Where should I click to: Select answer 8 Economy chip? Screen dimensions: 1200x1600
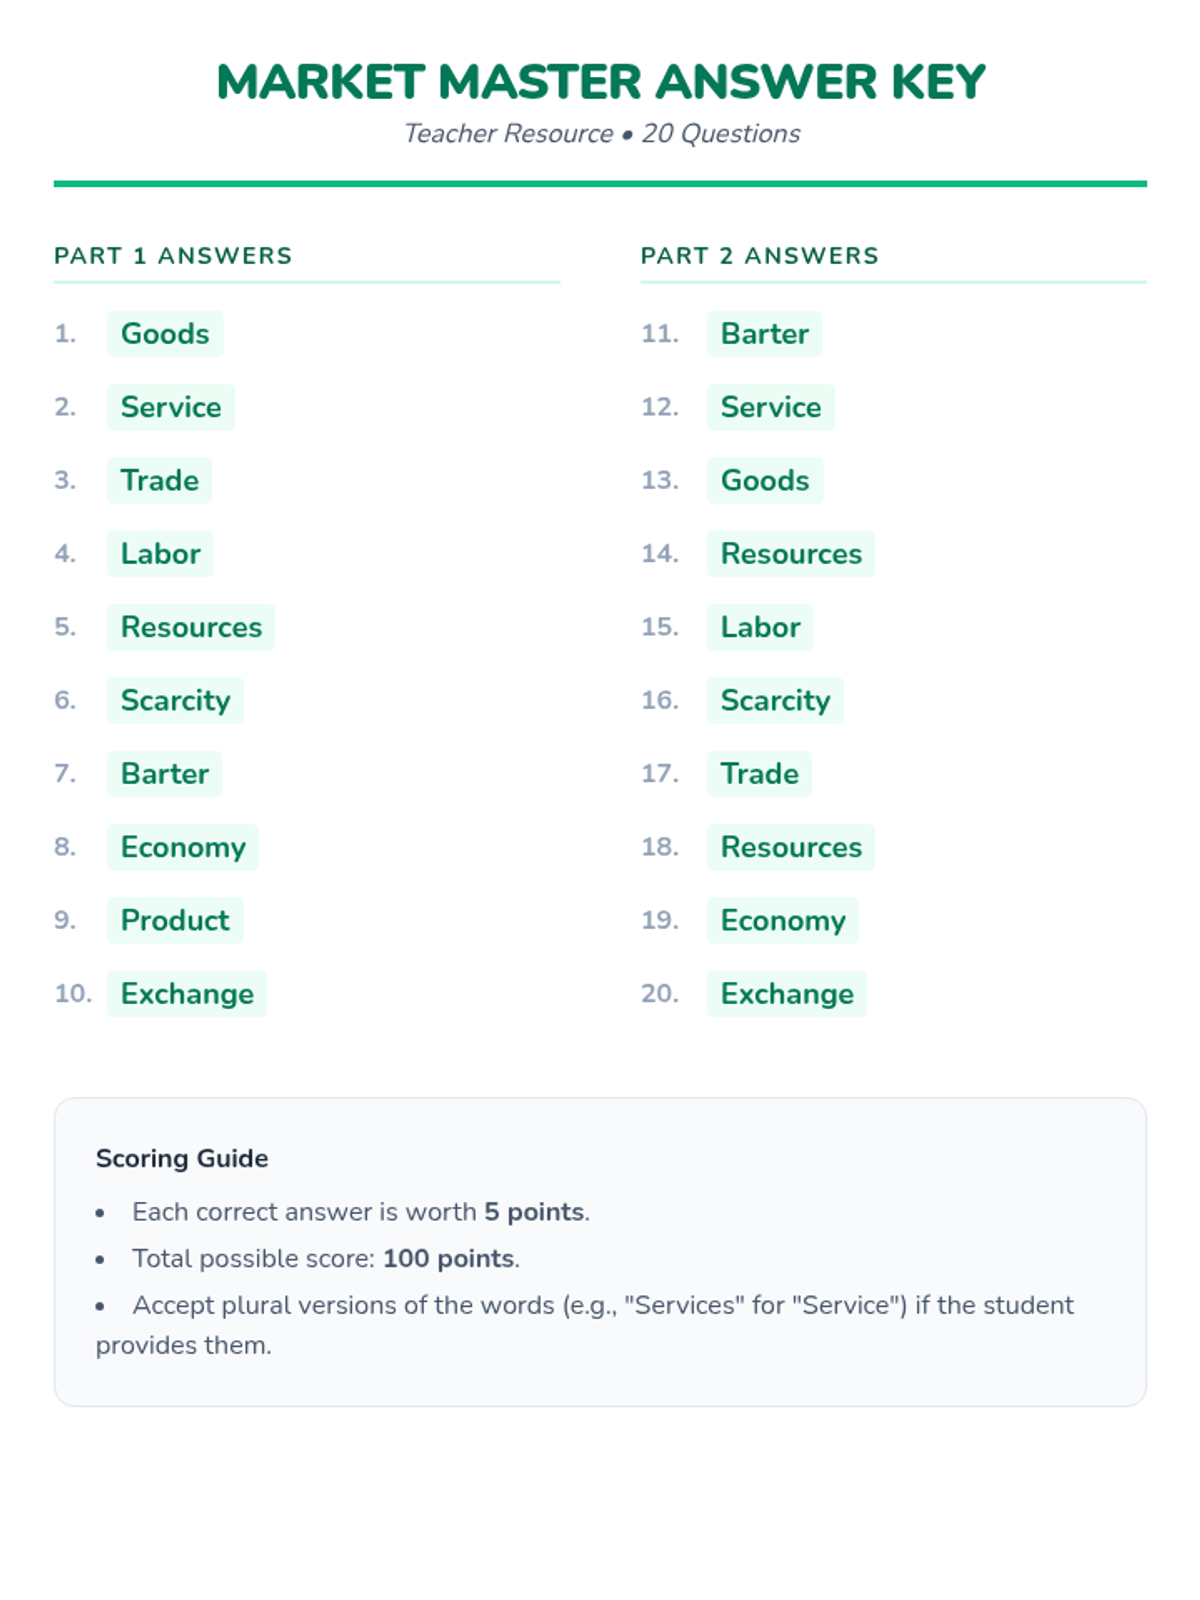click(x=183, y=847)
